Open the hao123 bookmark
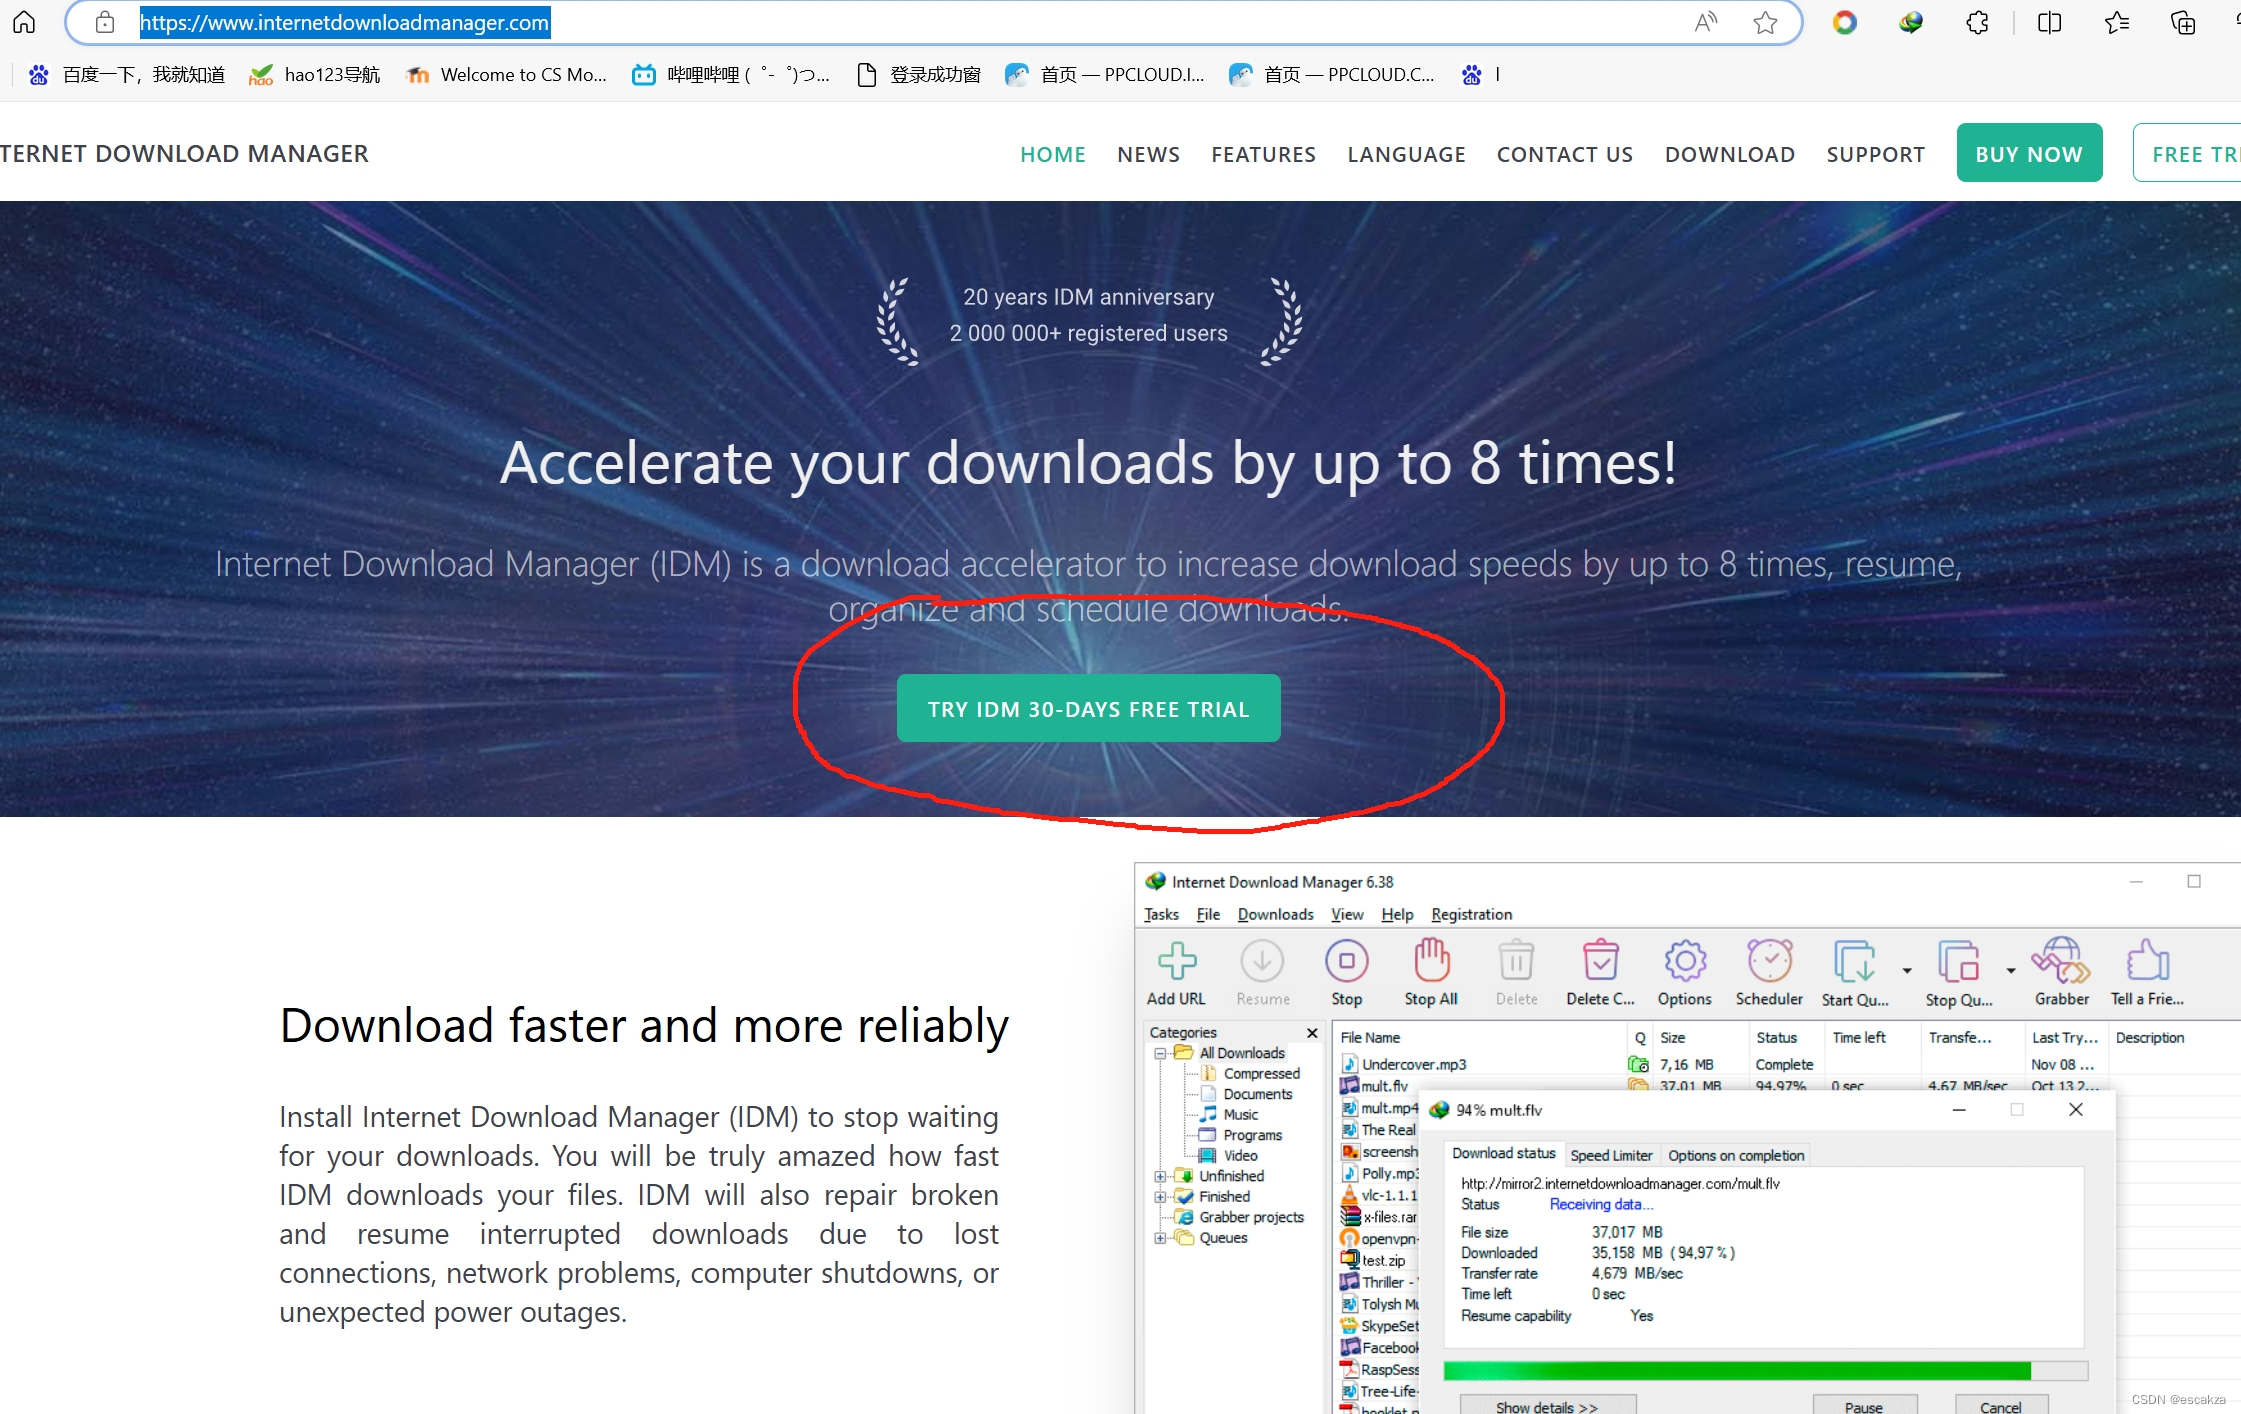The width and height of the screenshot is (2241, 1414). pos(315,75)
